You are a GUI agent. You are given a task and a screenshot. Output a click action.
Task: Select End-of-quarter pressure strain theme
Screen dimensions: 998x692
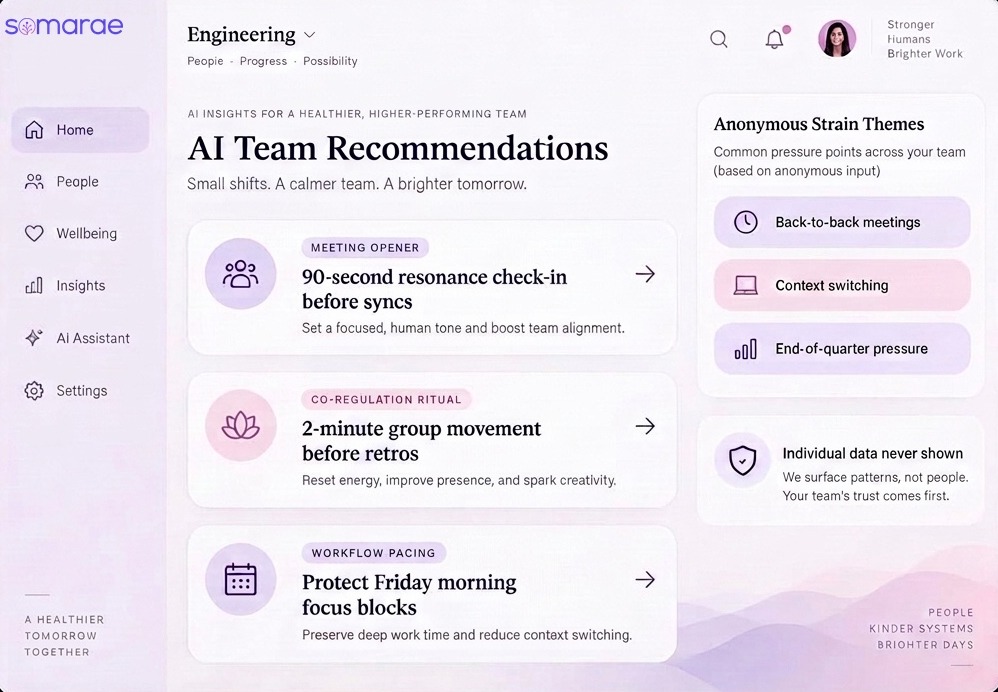tap(841, 349)
